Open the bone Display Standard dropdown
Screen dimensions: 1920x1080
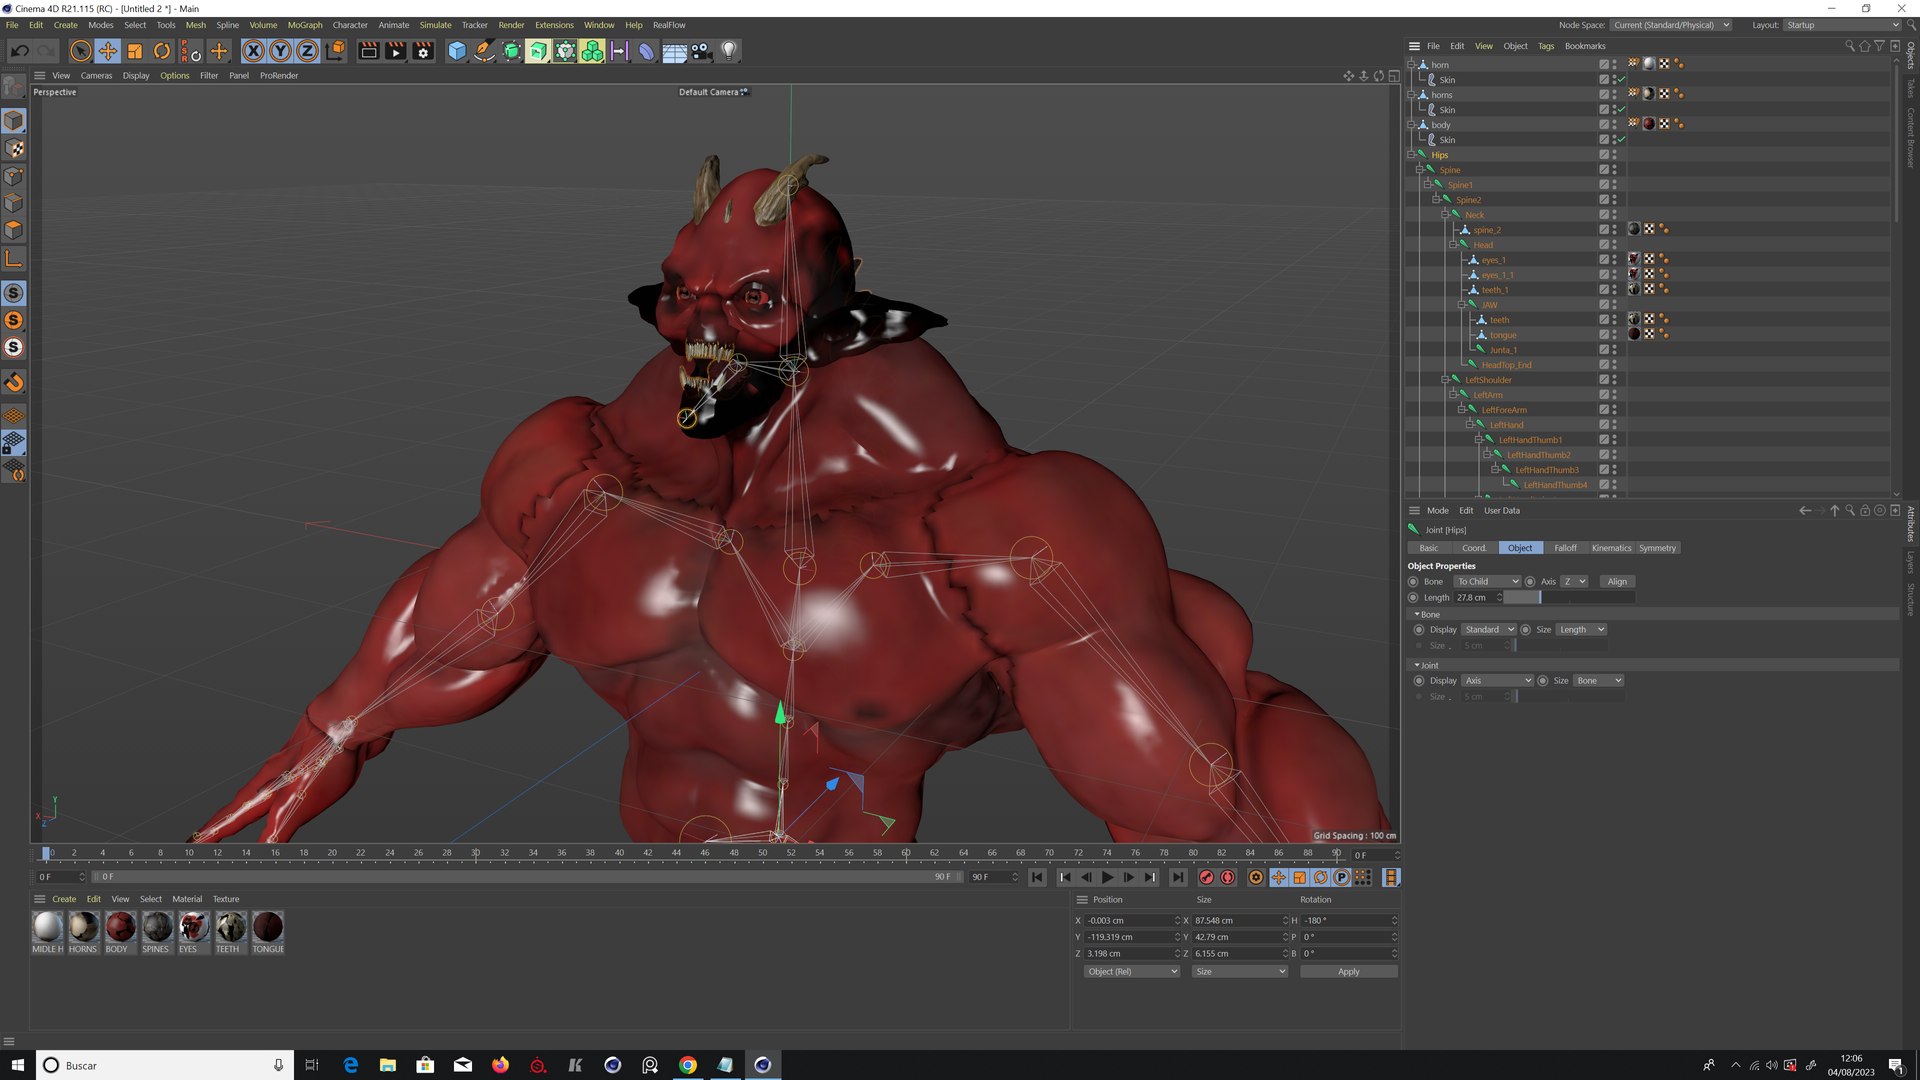coord(1489,630)
